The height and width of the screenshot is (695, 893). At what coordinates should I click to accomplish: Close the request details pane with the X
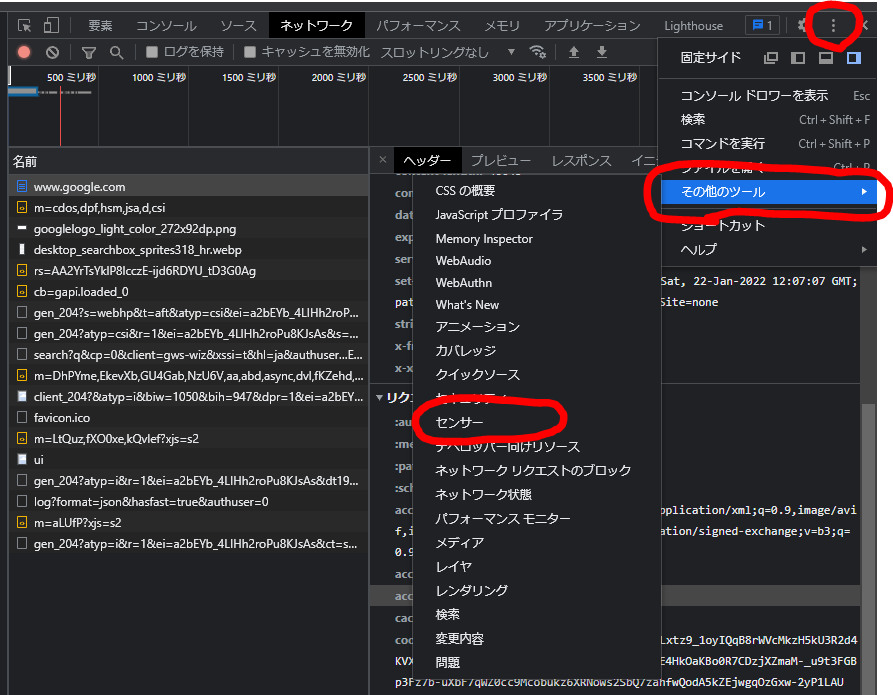click(x=383, y=160)
